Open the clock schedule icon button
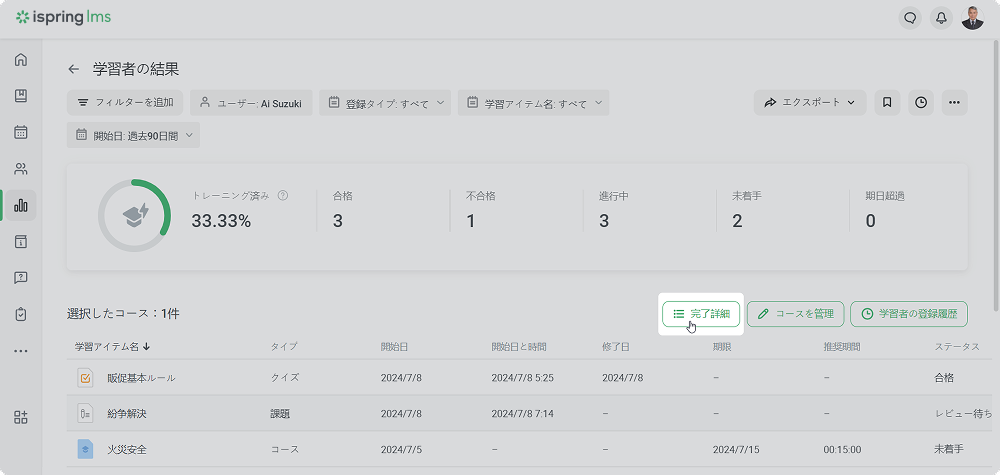1000x475 pixels. pyautogui.click(x=920, y=102)
